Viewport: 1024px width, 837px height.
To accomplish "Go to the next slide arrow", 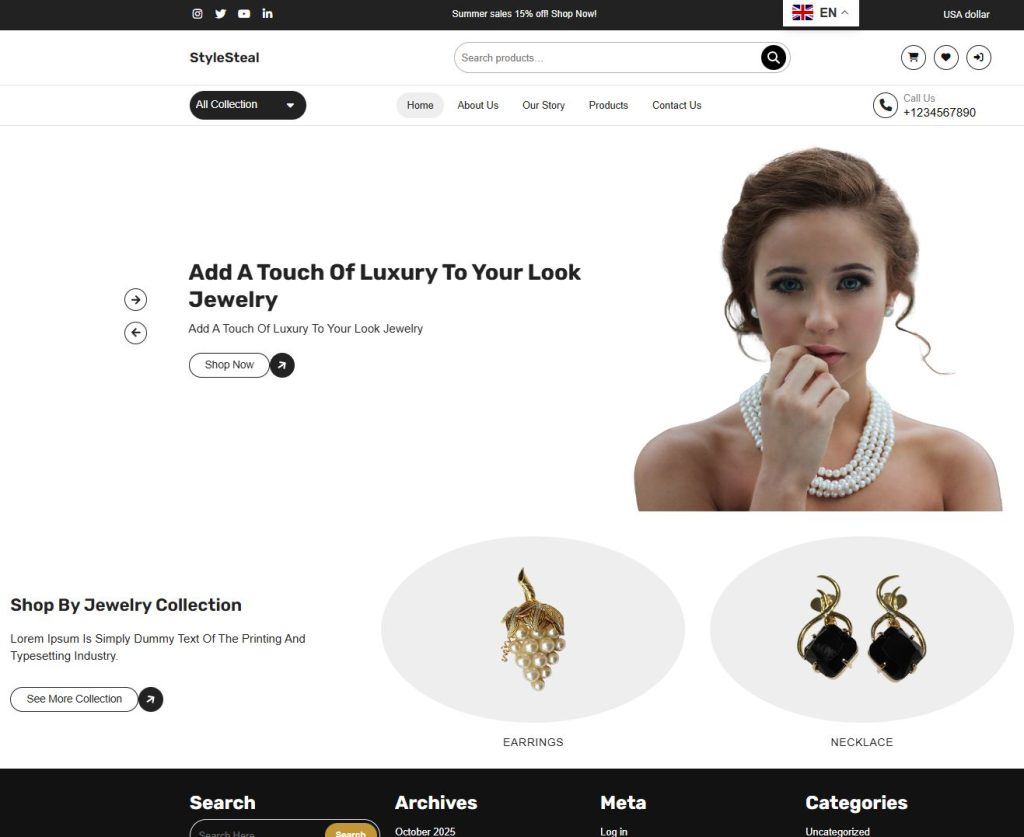I will (135, 300).
